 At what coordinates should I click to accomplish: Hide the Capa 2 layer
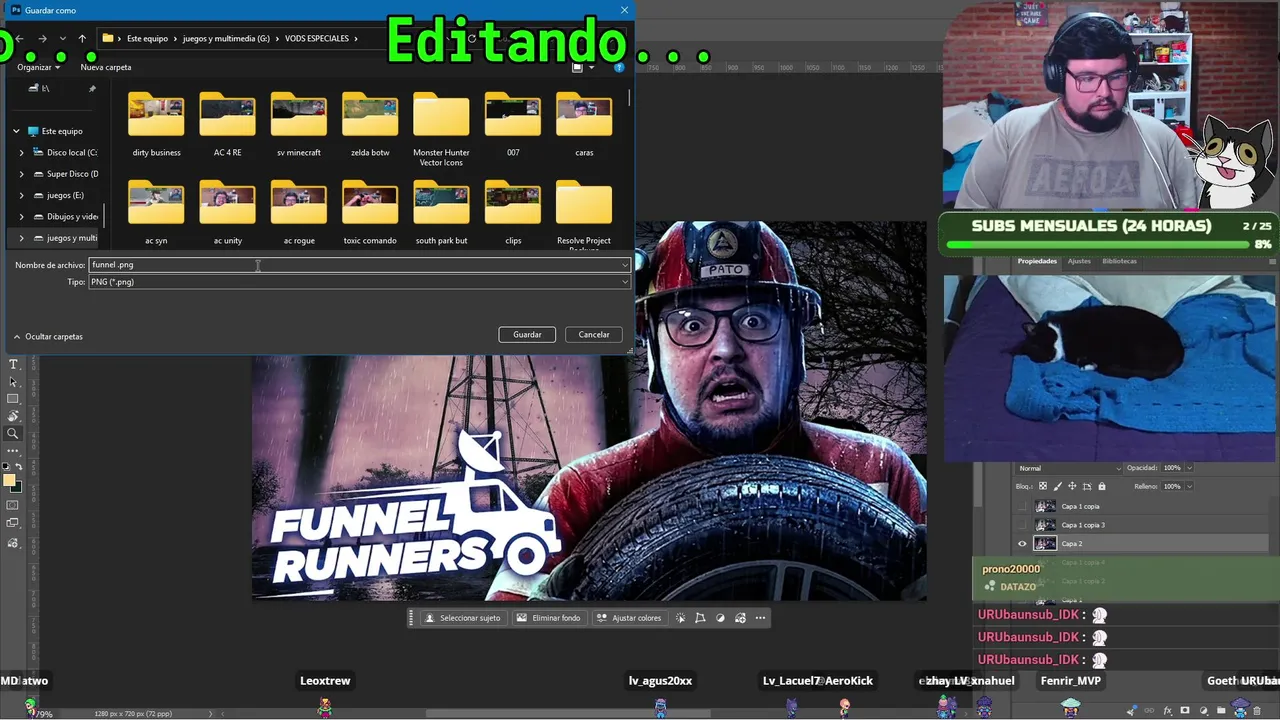pyautogui.click(x=1022, y=544)
